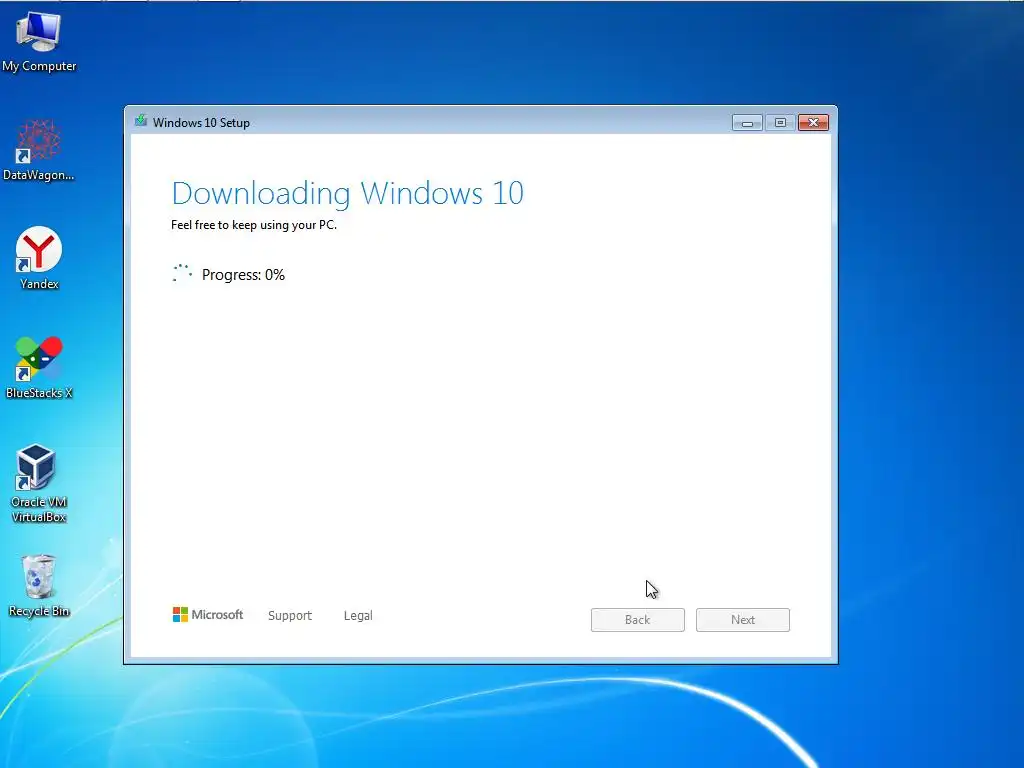1024x768 pixels.
Task: Minimize the Windows 10 Setup window
Action: 747,123
